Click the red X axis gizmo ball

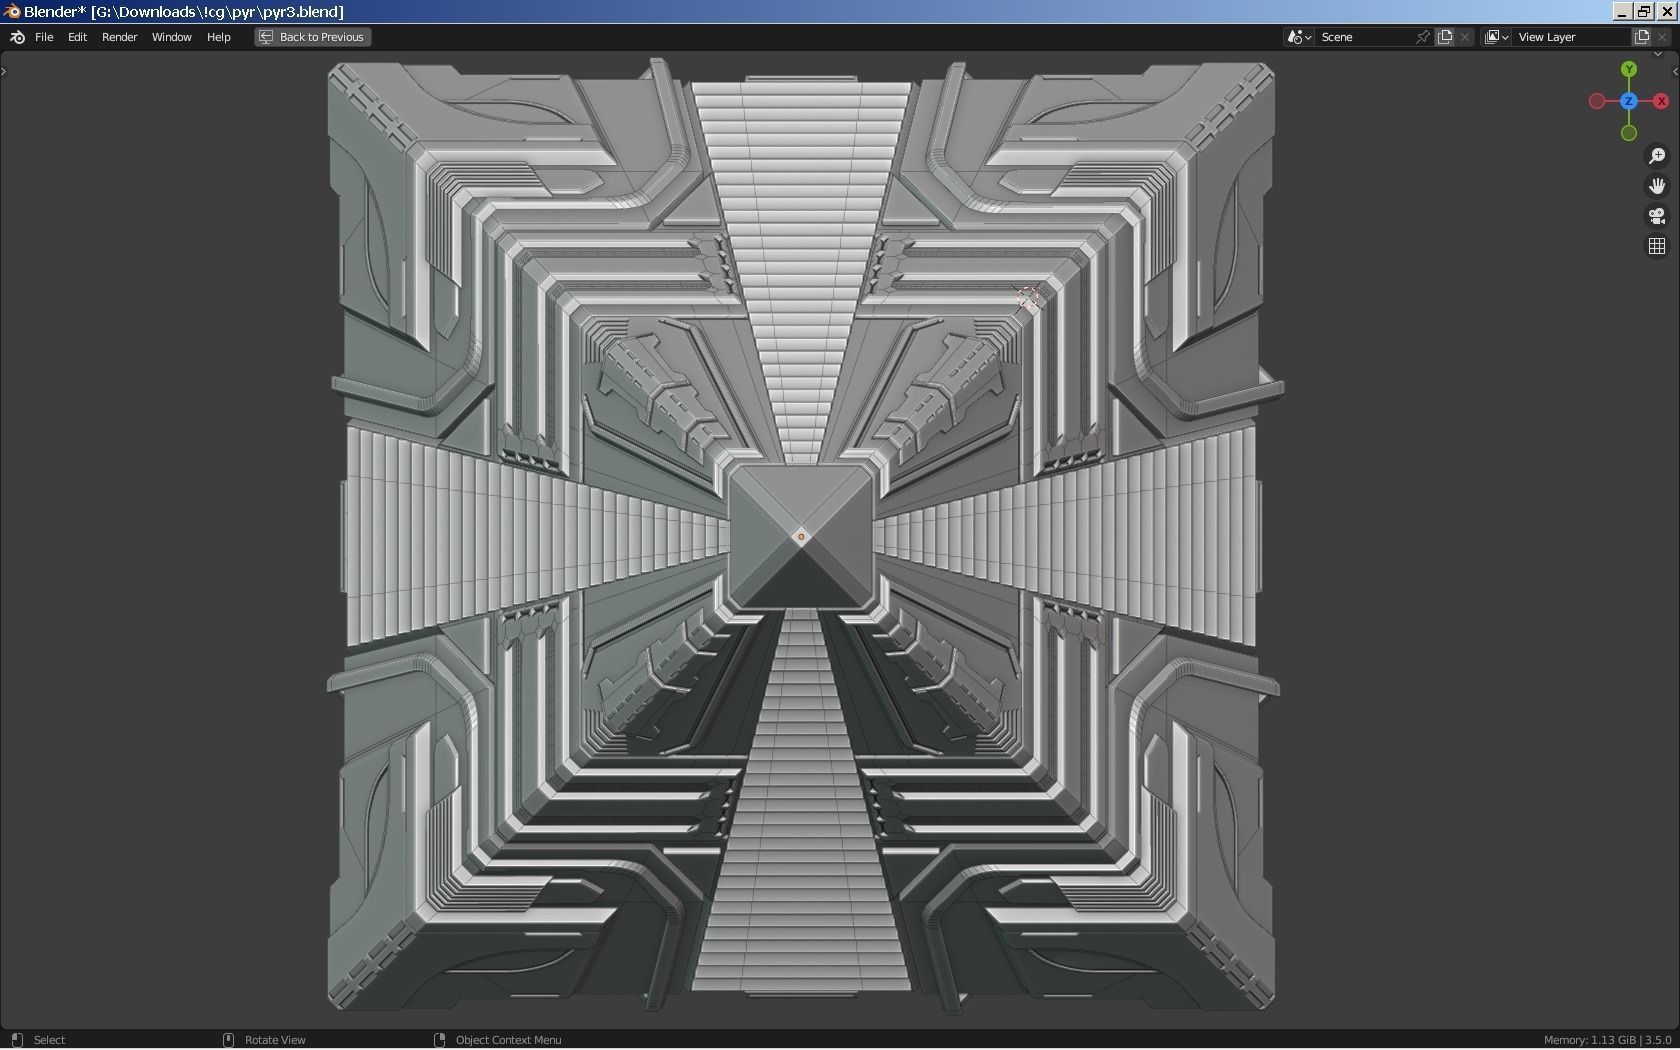tap(1661, 101)
